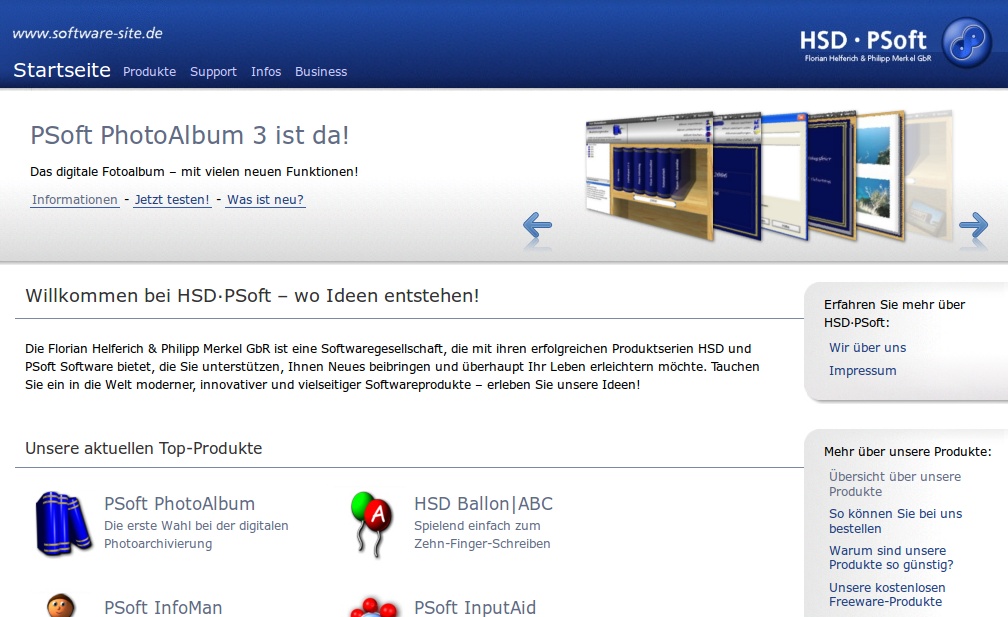Click the Jetzt testen! link
Screen dimensions: 1008x617
pyautogui.click(x=172, y=200)
